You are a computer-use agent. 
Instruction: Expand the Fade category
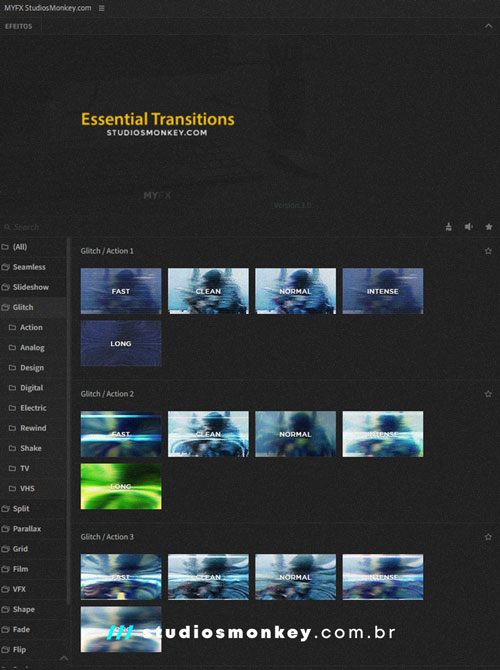(x=33, y=629)
